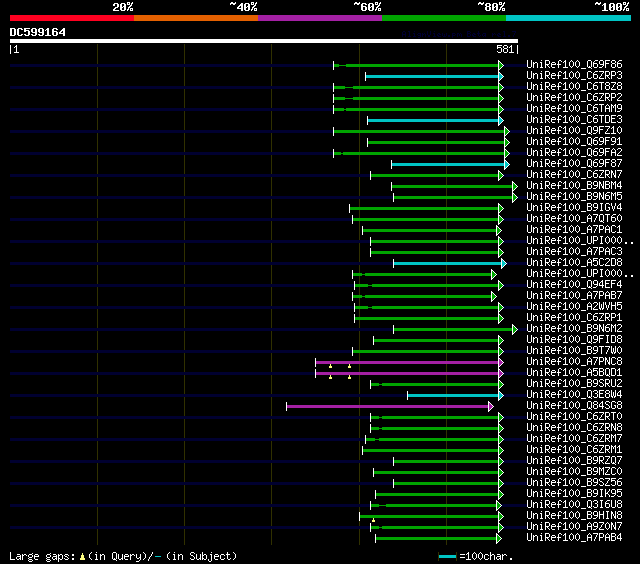This screenshot has height=564, width=640.
Task: Click the green alignment bar for UniRef100_Q9FZ10
Action: point(419,131)
